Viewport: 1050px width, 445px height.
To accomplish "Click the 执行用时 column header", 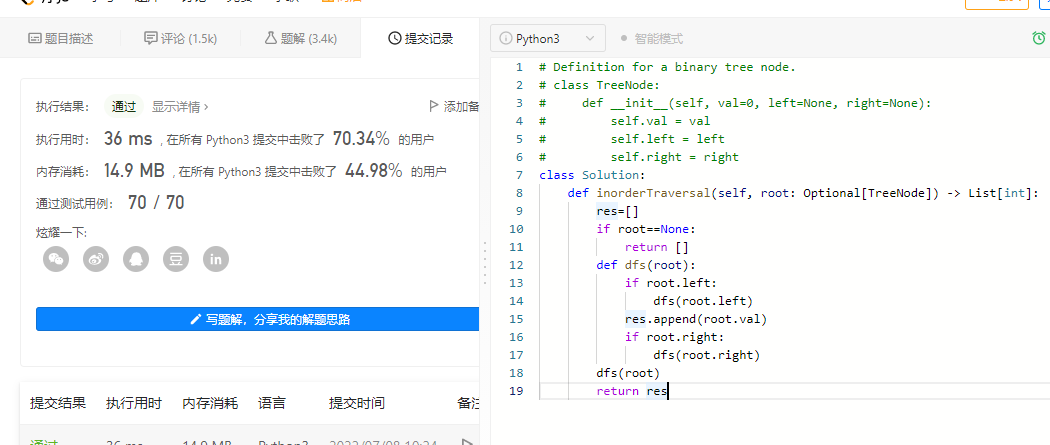I will click(134, 403).
